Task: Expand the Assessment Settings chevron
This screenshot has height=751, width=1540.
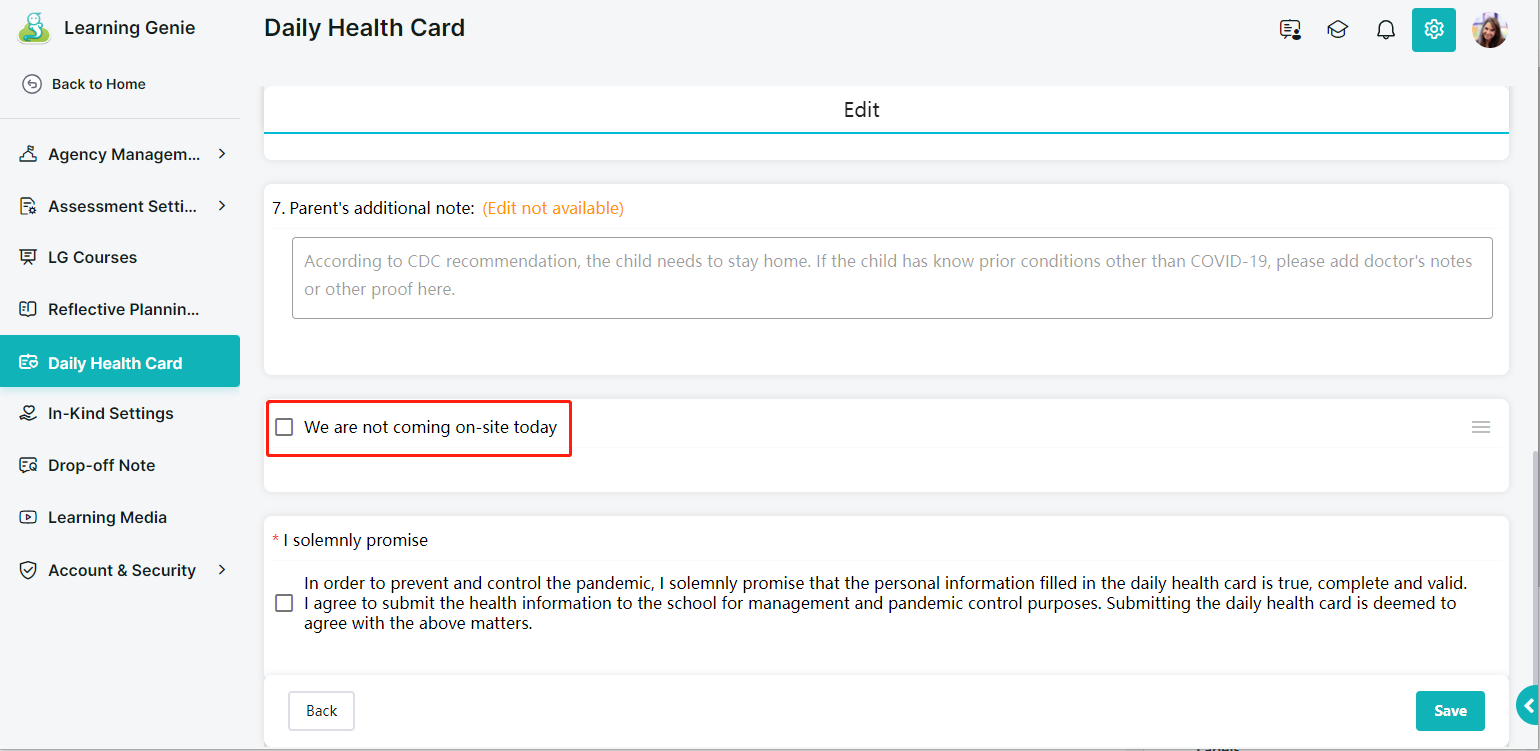Action: click(222, 206)
